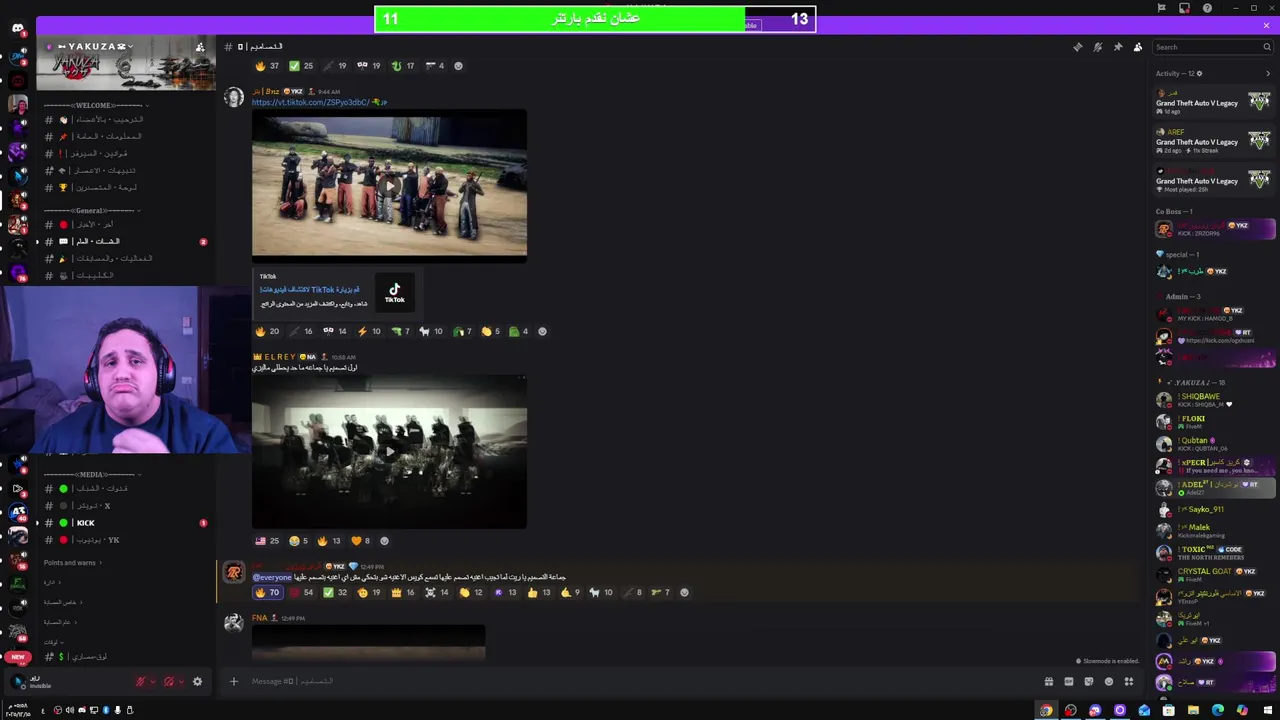Open file explorer folder in taskbar

click(x=1193, y=710)
